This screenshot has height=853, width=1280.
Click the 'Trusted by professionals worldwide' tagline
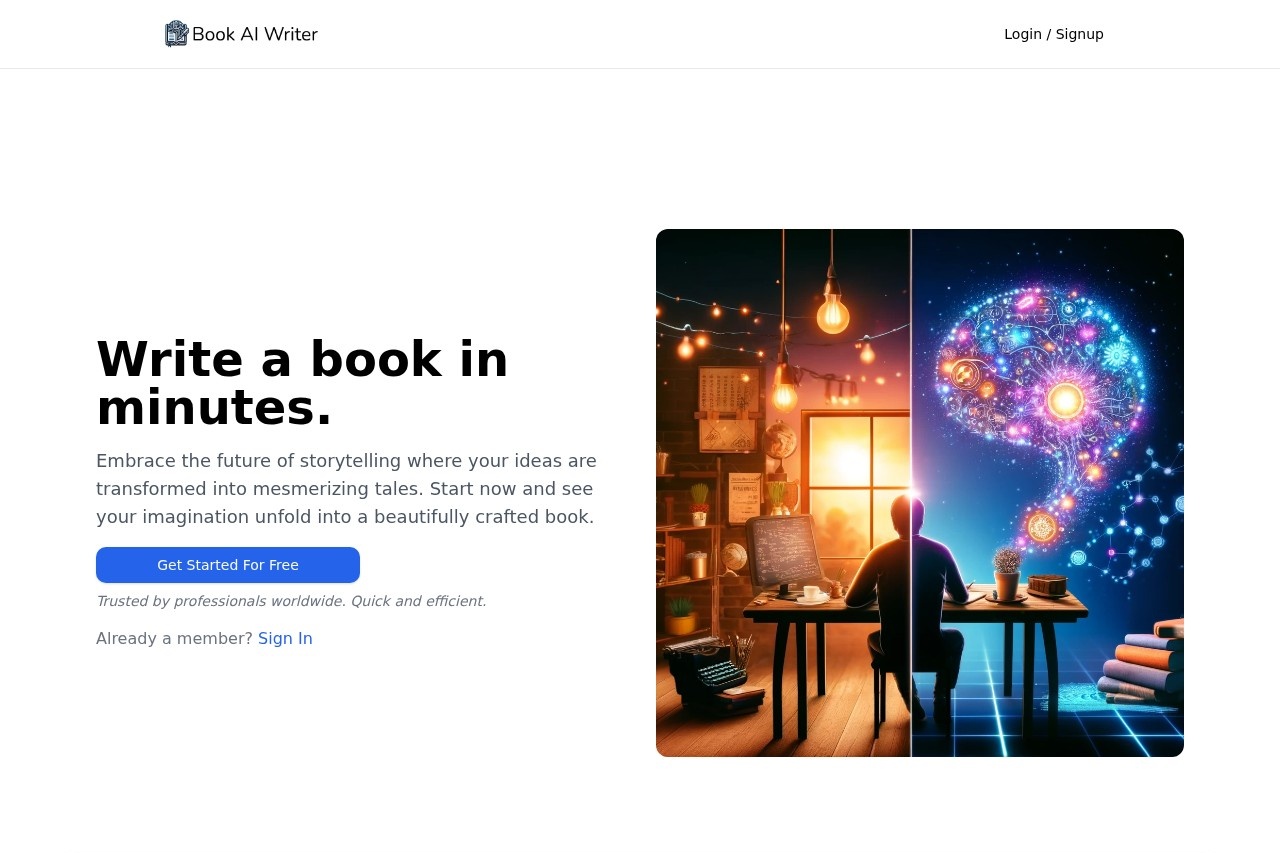291,601
